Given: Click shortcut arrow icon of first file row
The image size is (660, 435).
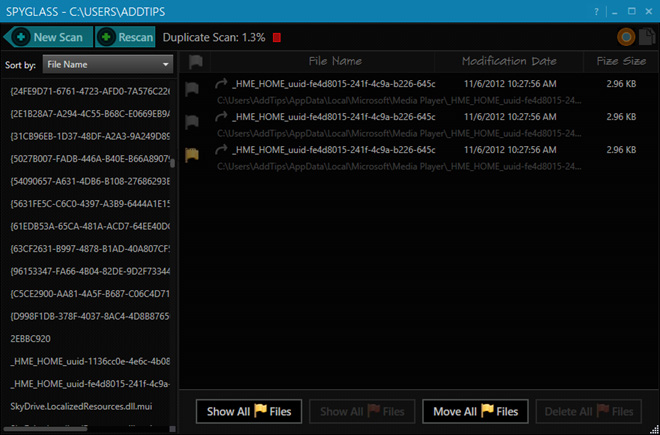Looking at the screenshot, I should 221,84.
